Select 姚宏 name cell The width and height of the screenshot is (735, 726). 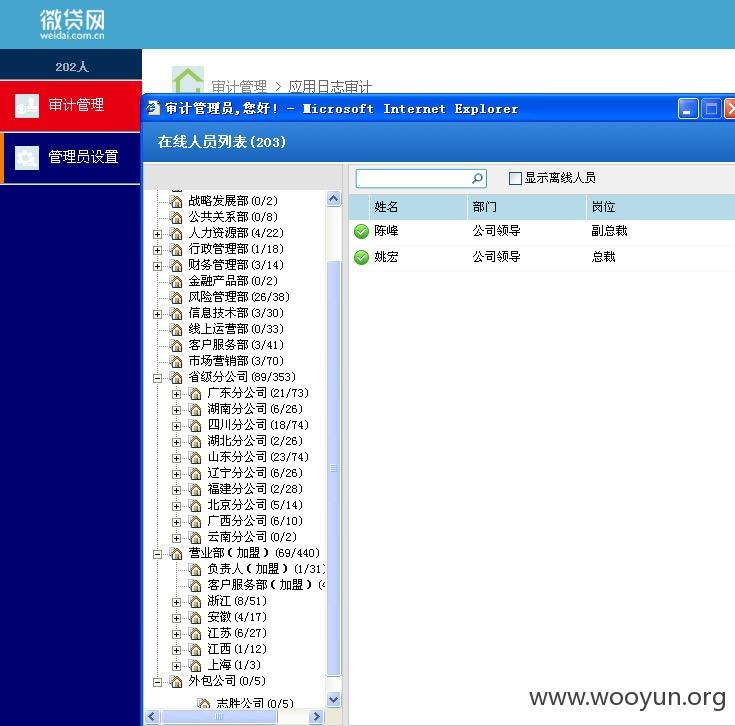tap(386, 257)
